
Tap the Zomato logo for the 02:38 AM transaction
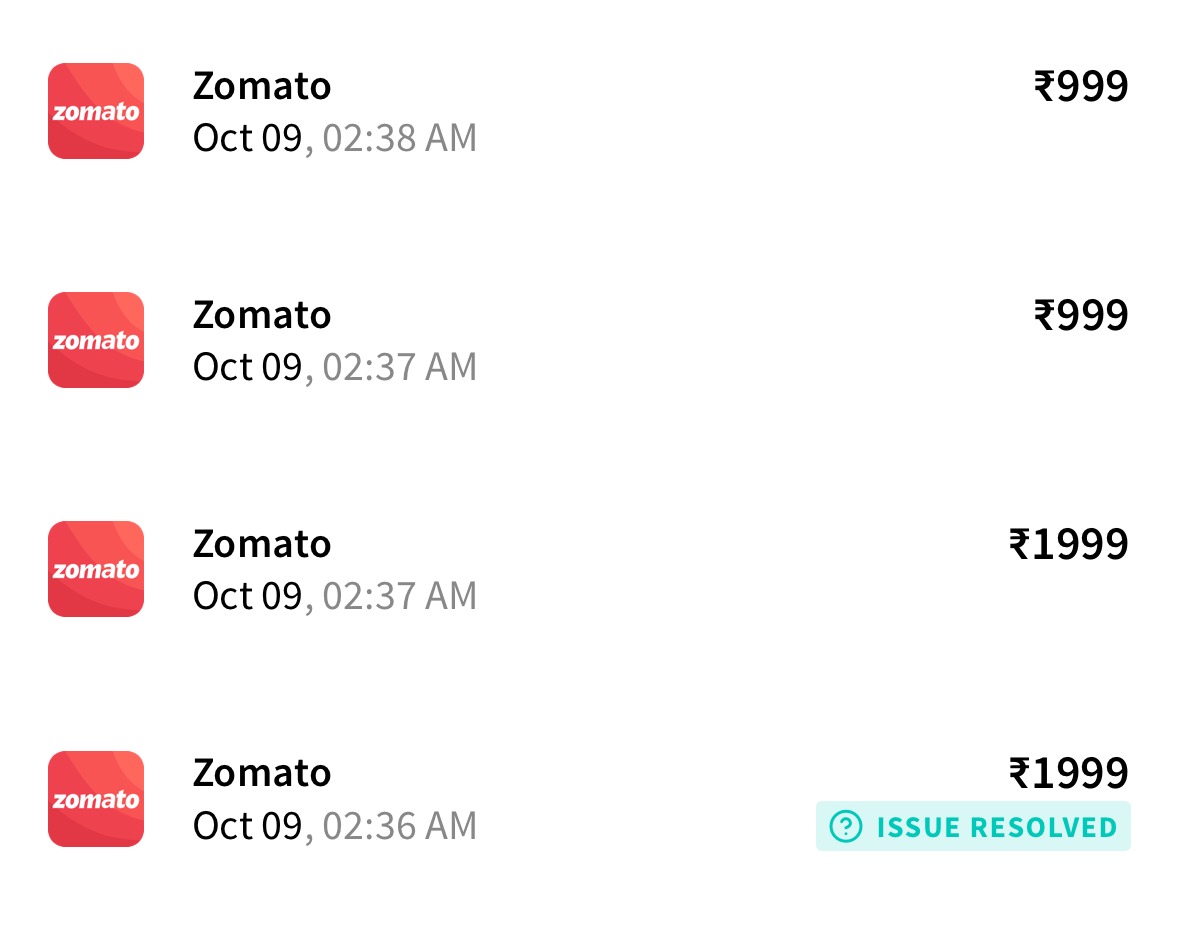click(96, 111)
